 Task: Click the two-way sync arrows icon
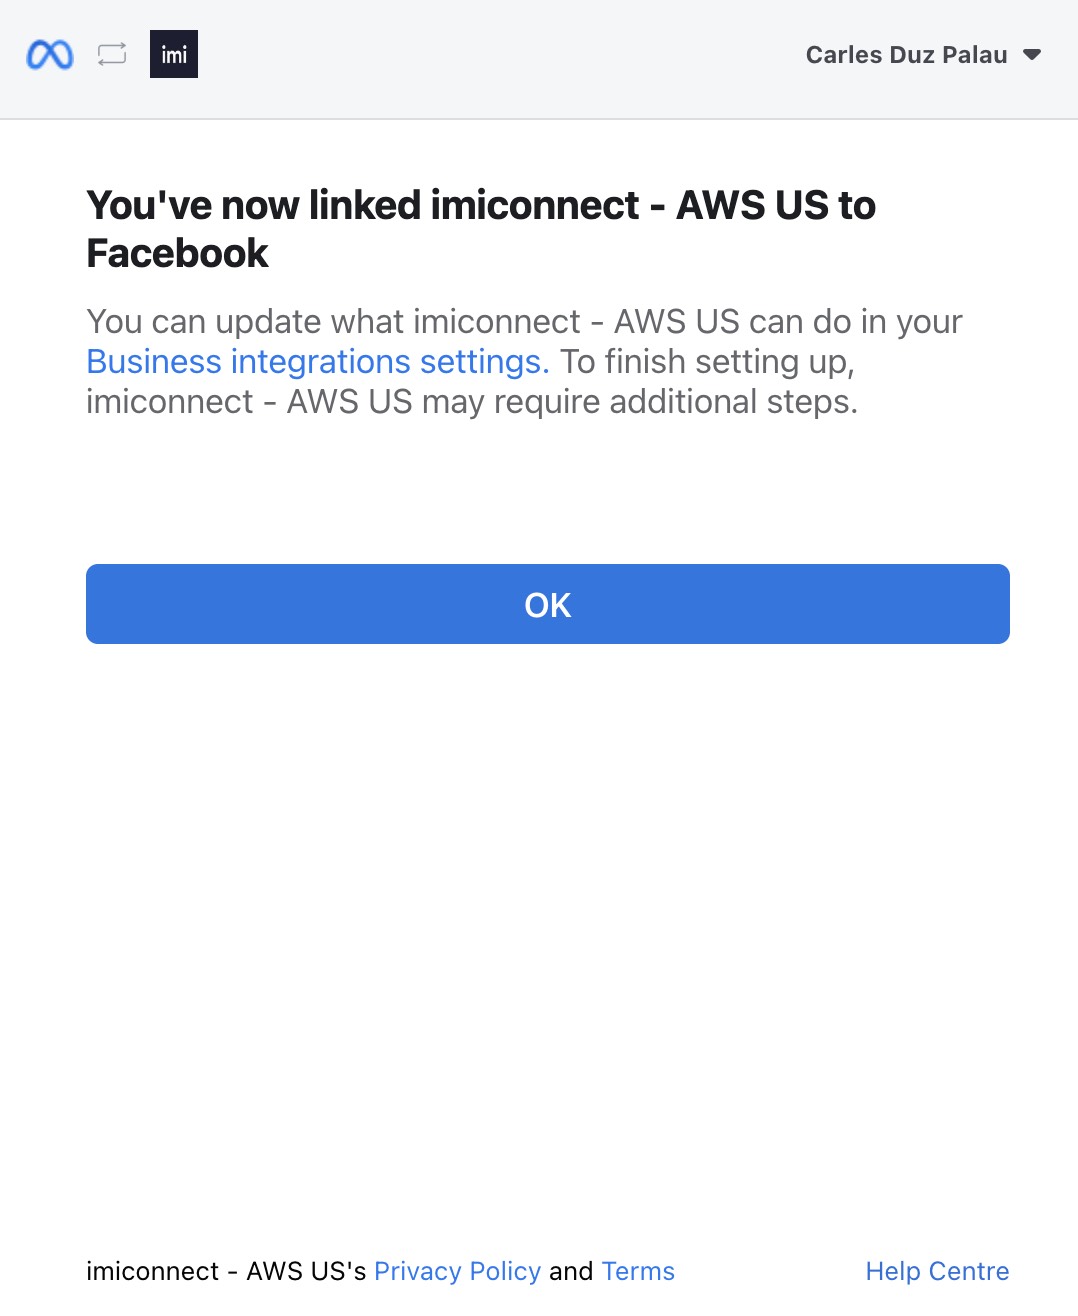pos(112,54)
